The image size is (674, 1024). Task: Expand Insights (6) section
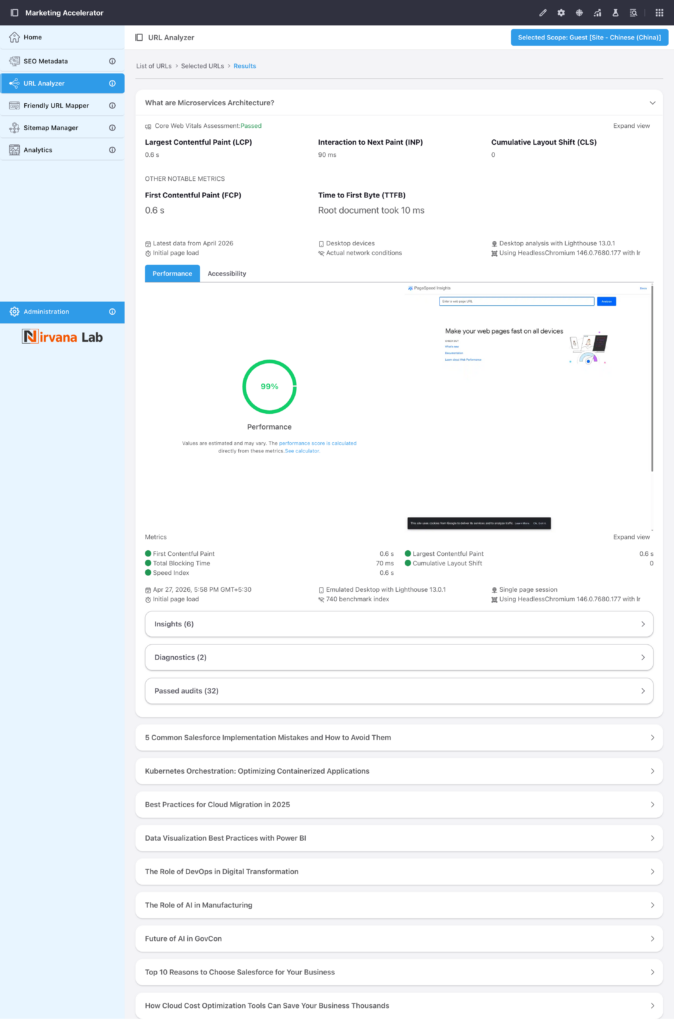(399, 624)
